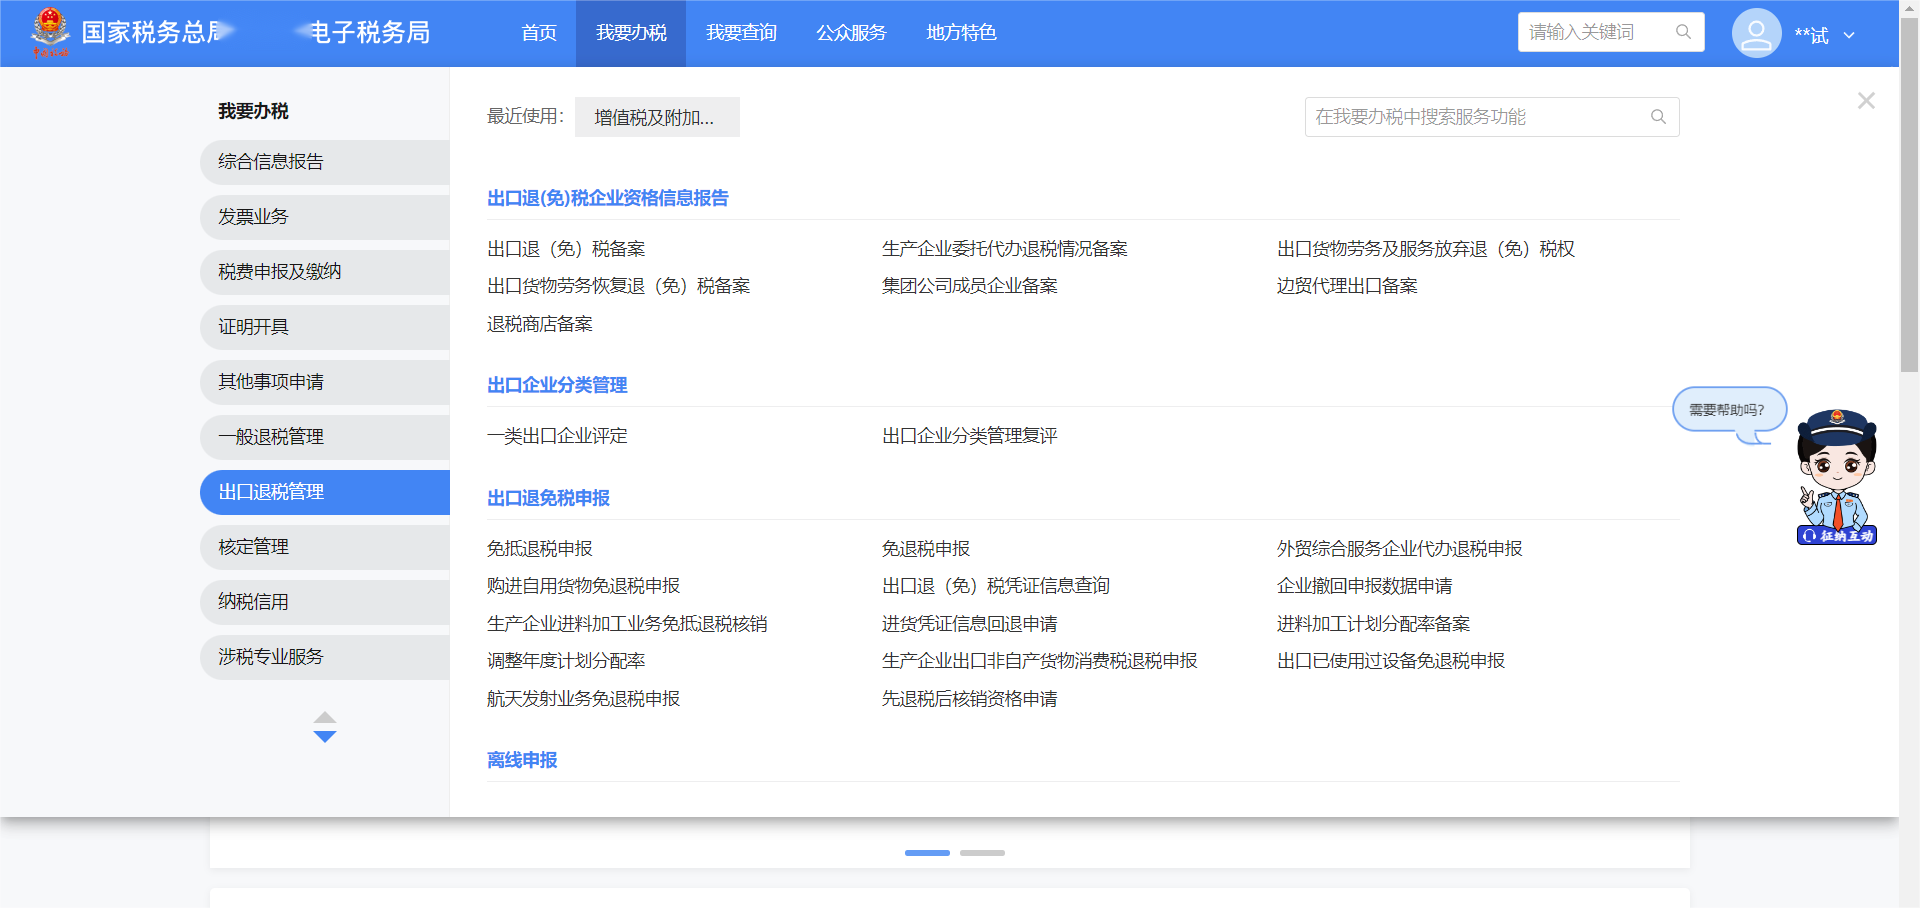Screen dimensions: 1920x908
Task: Open the 免抵退税申报 link
Action: click(540, 549)
